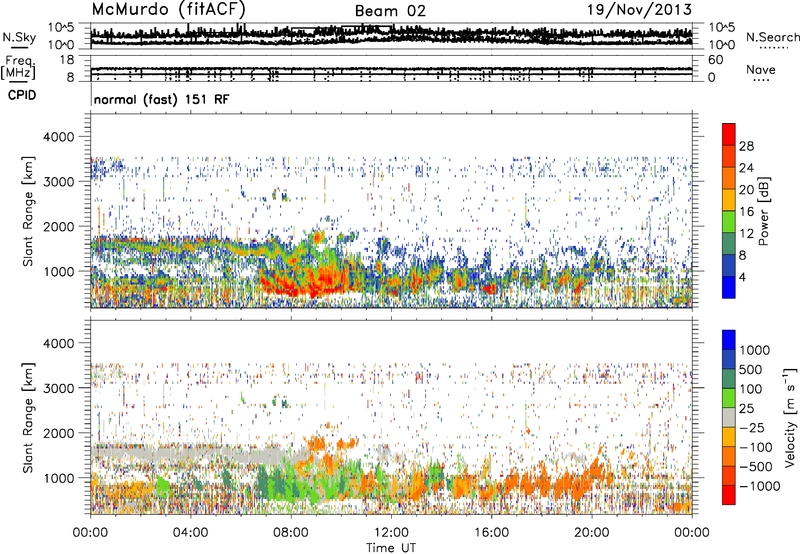800x554 pixels.
Task: Click the Power panel's Slant Range [km] label
Action: tap(28, 211)
